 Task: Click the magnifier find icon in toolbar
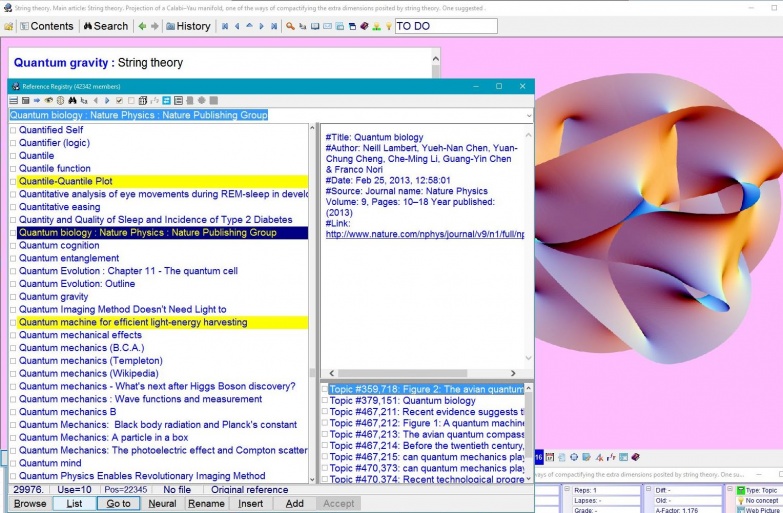290,26
